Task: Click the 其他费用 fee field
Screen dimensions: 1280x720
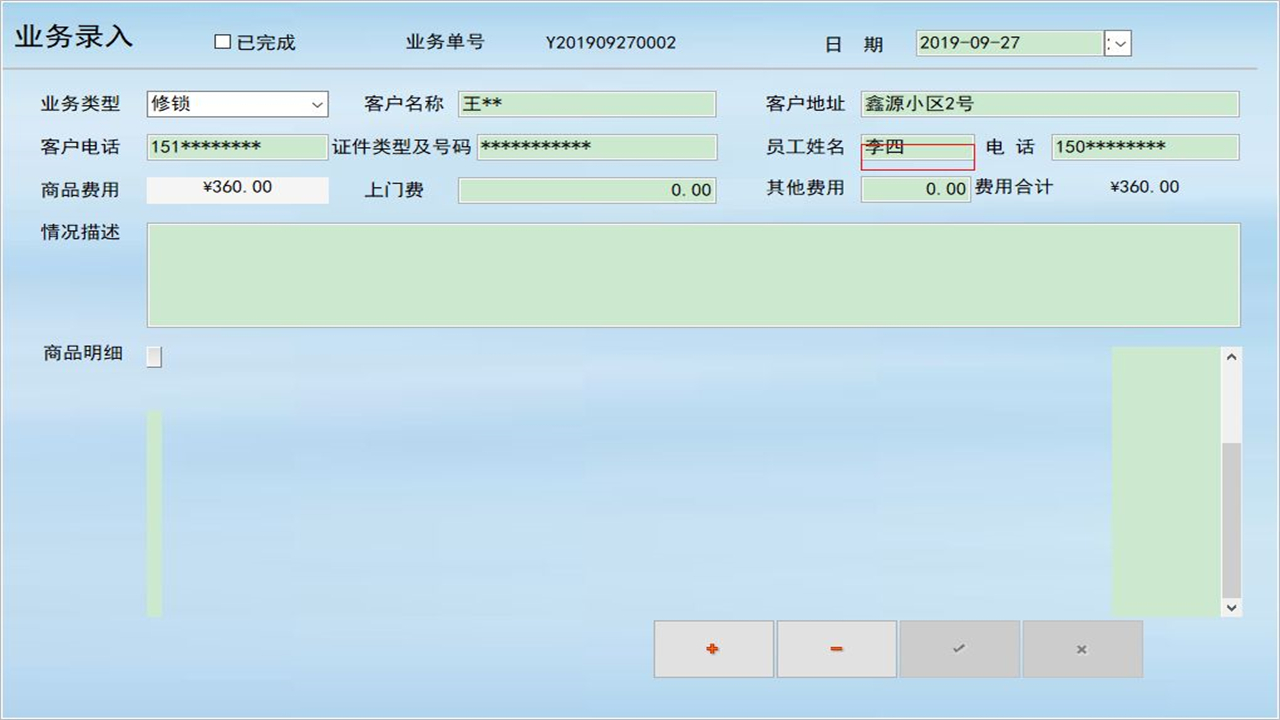Action: [916, 190]
